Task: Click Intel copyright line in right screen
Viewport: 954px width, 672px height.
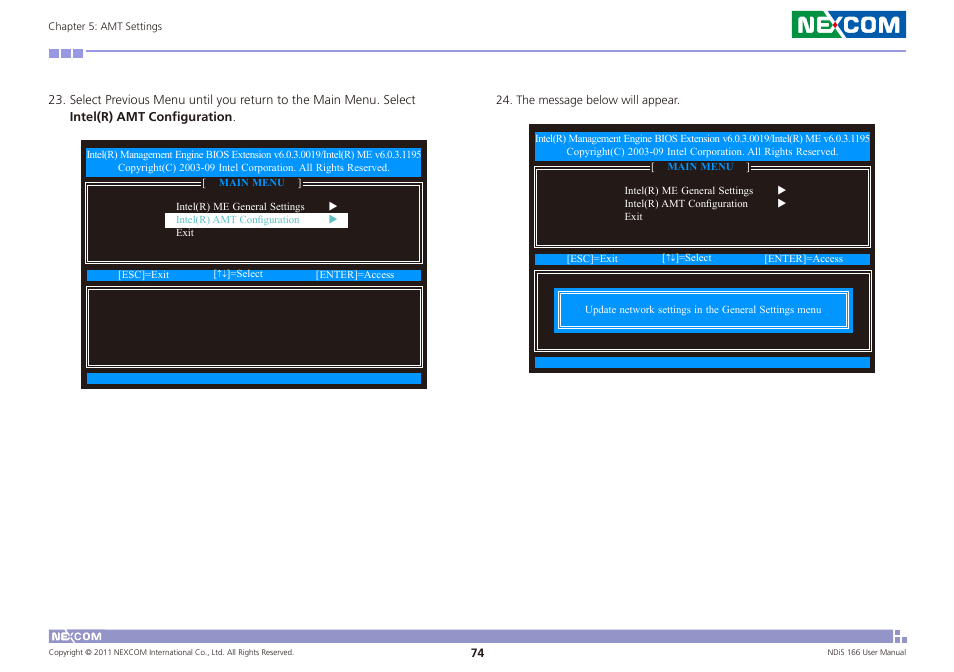Action: (702, 152)
